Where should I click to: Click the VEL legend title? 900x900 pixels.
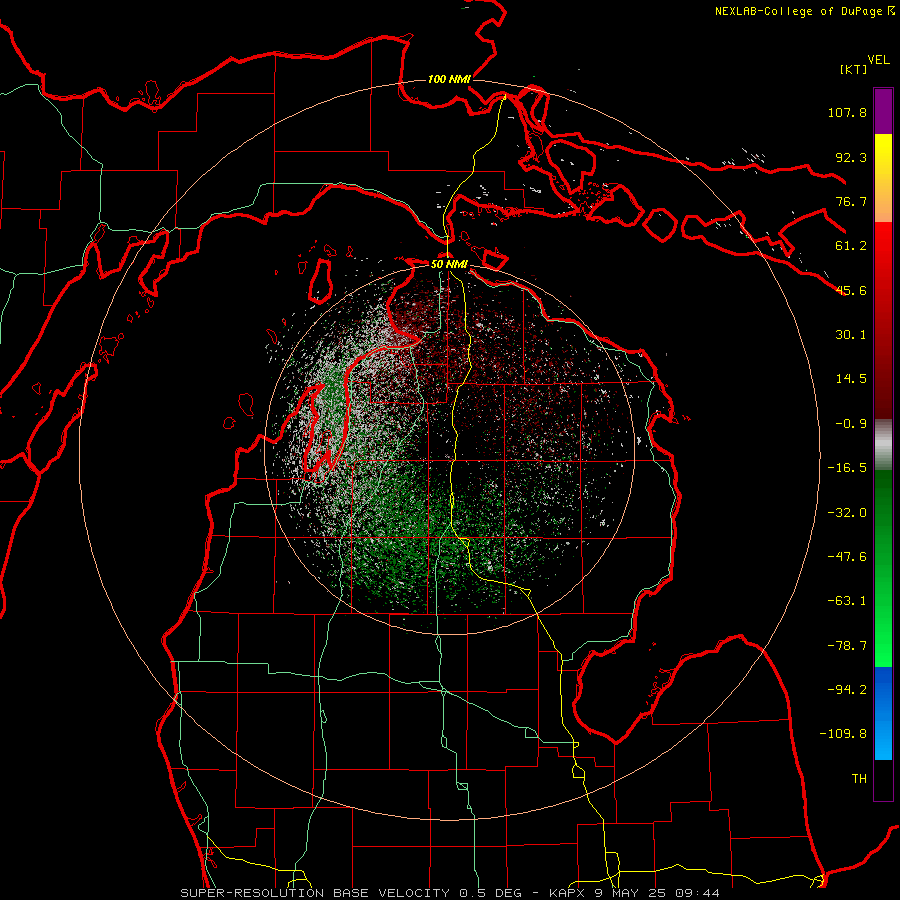pos(878,60)
